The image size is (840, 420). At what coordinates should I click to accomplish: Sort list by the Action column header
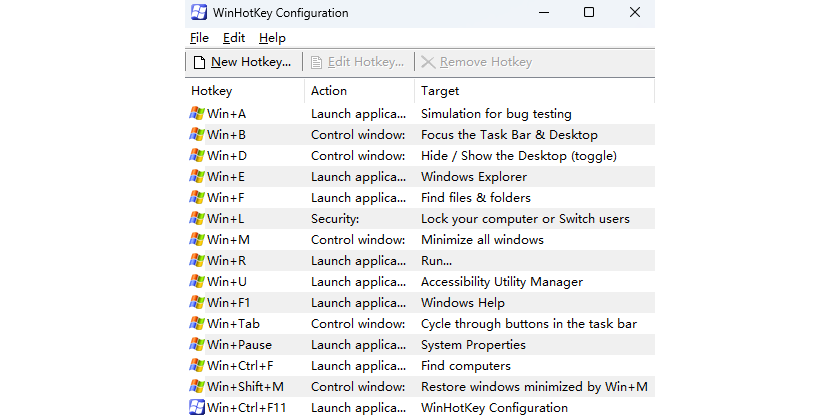[359, 91]
